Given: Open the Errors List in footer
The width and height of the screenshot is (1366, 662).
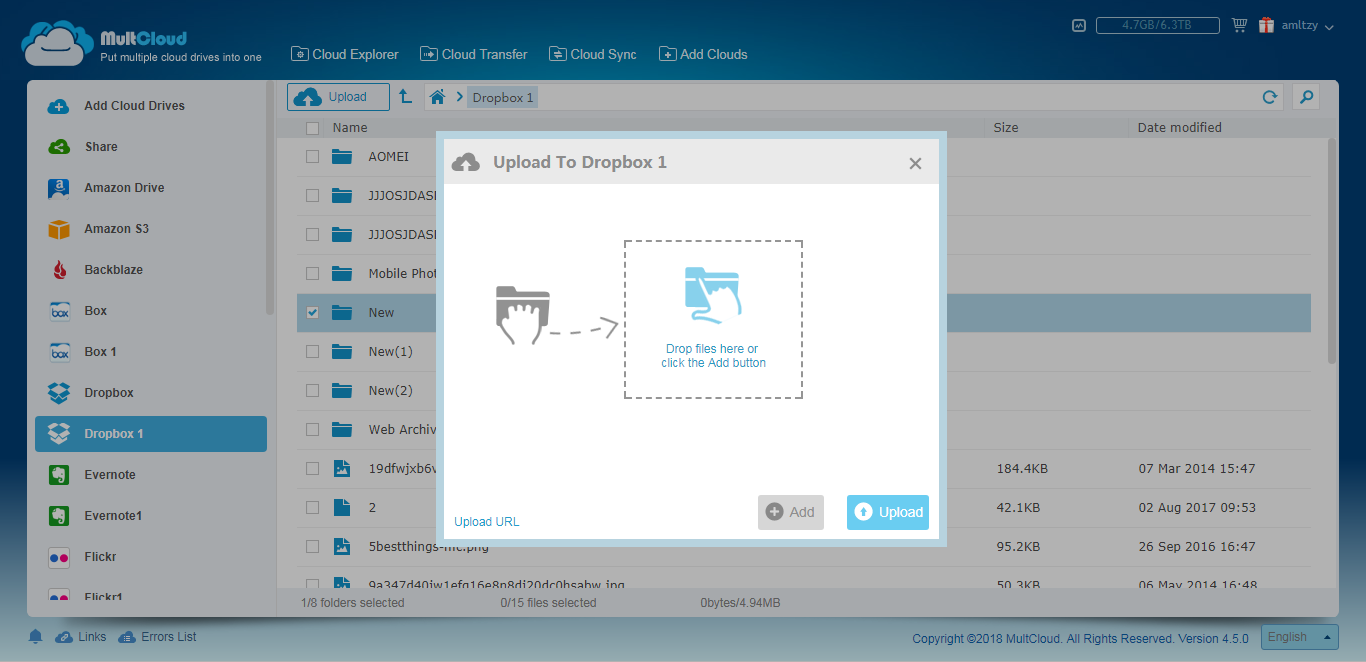Looking at the screenshot, I should pyautogui.click(x=157, y=637).
